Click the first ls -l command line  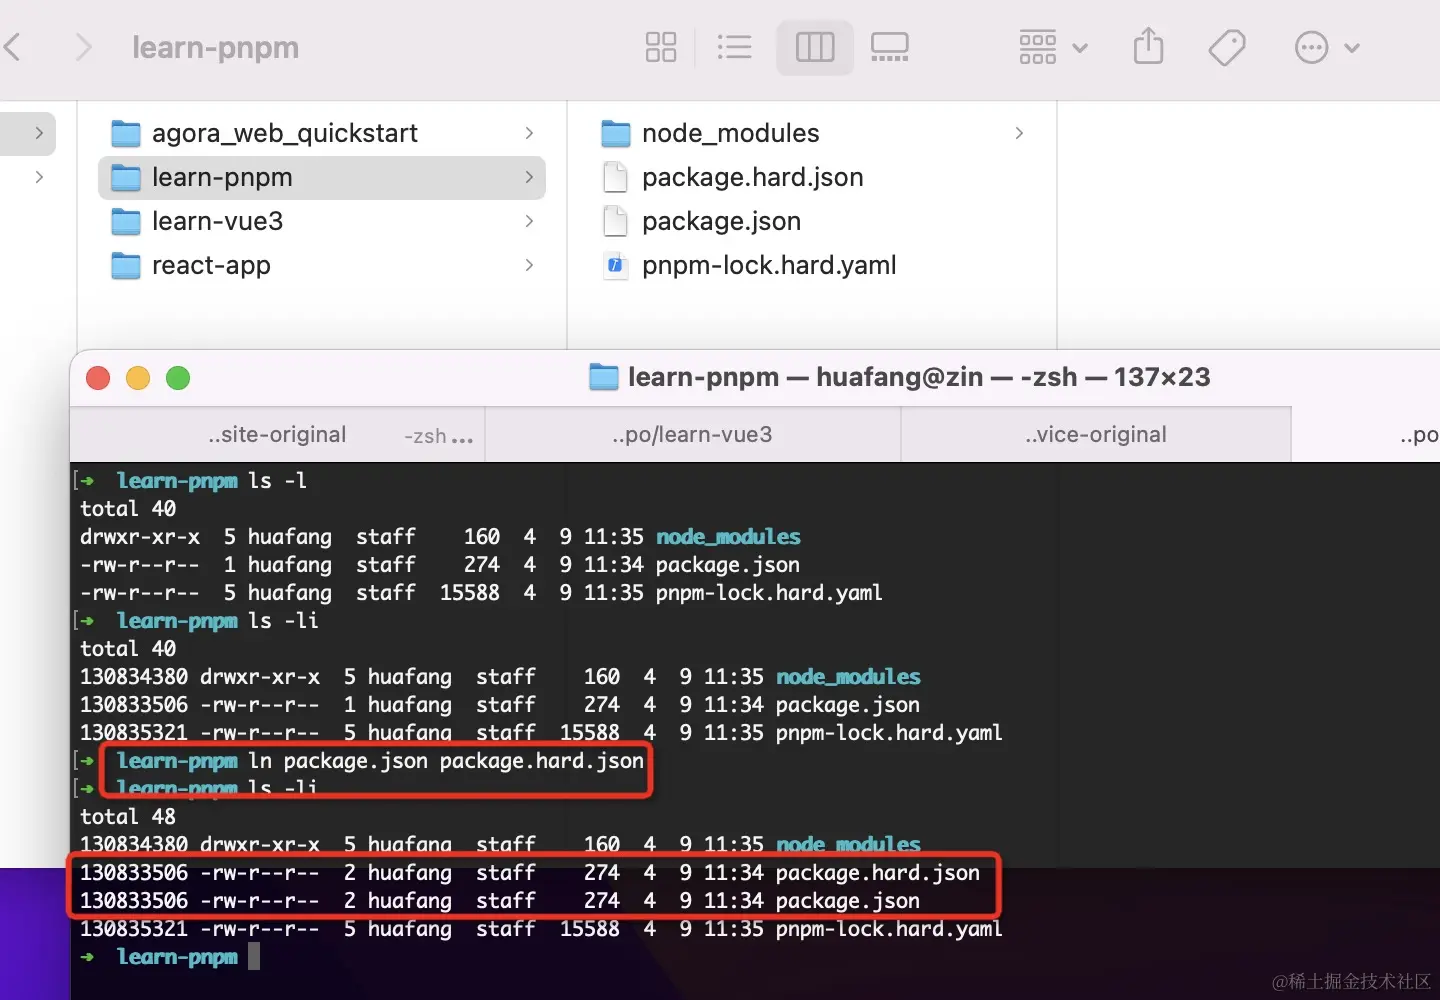click(x=278, y=481)
